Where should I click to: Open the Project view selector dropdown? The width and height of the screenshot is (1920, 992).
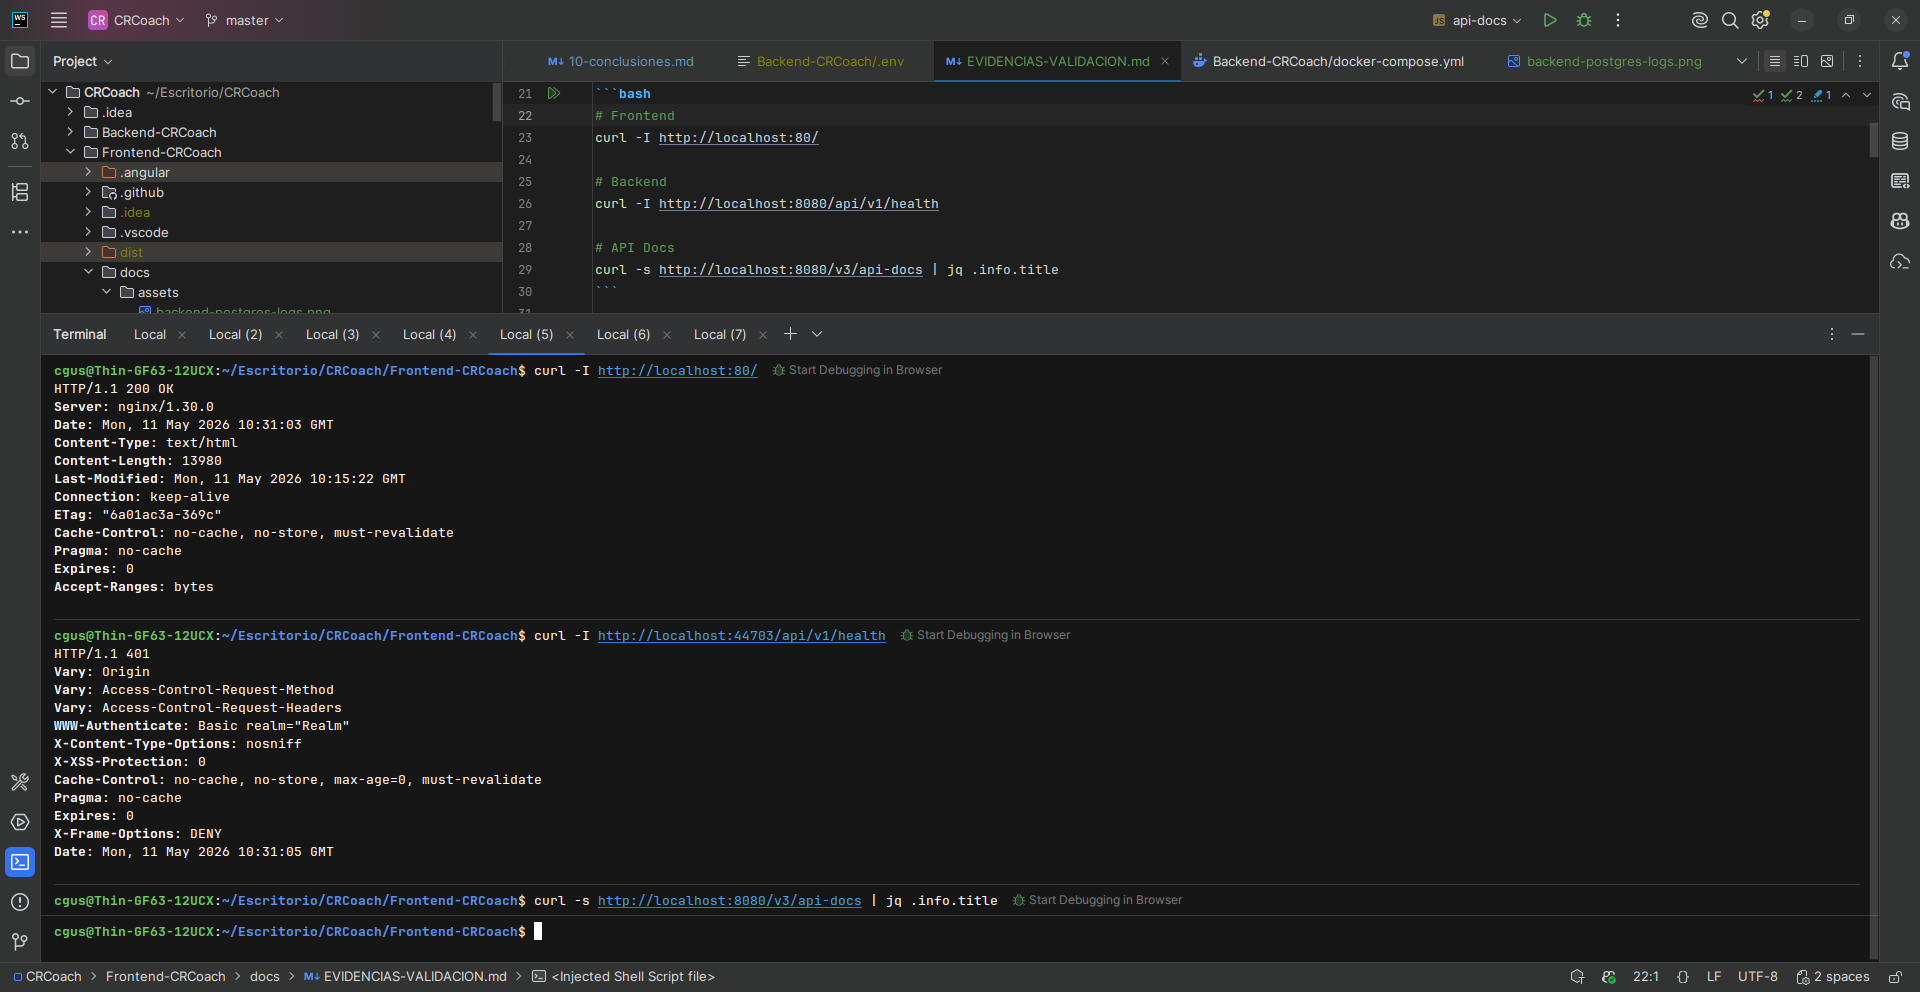[x=82, y=61]
